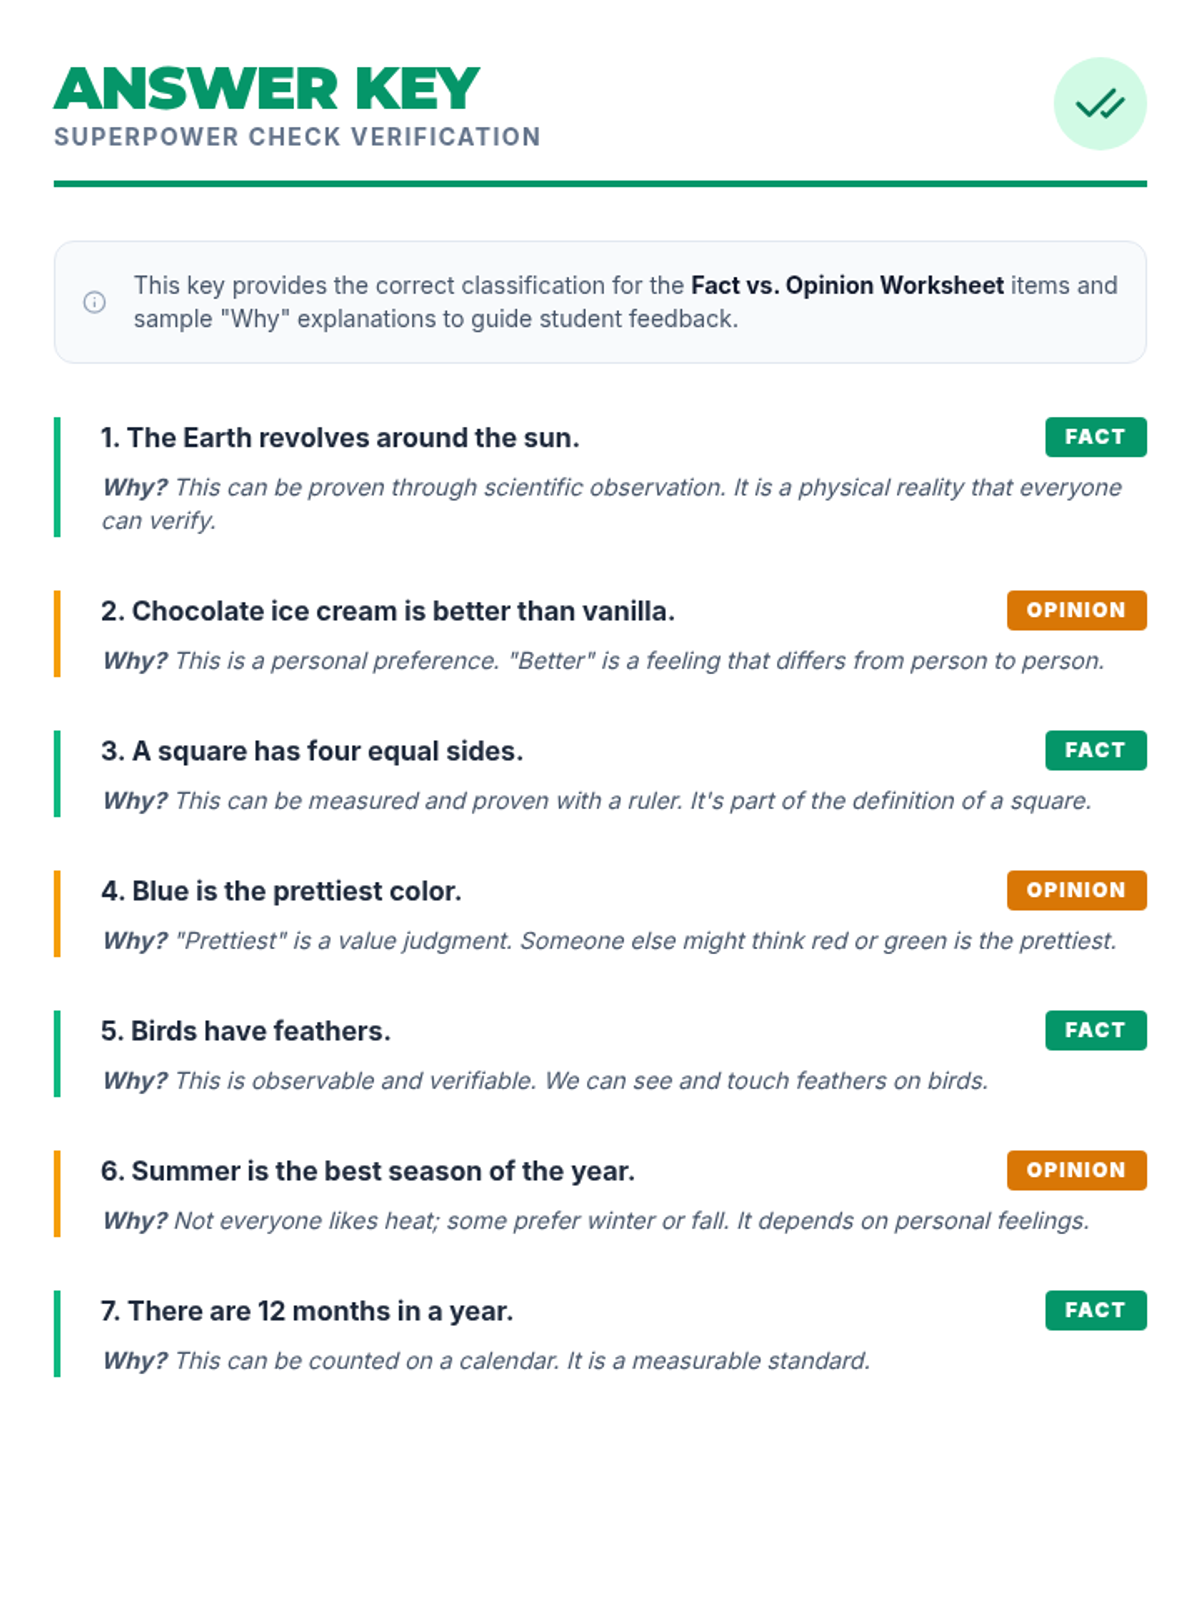Click statement 7 about 12 months
Viewport: 1200px width, 1600px height.
coord(307,1311)
